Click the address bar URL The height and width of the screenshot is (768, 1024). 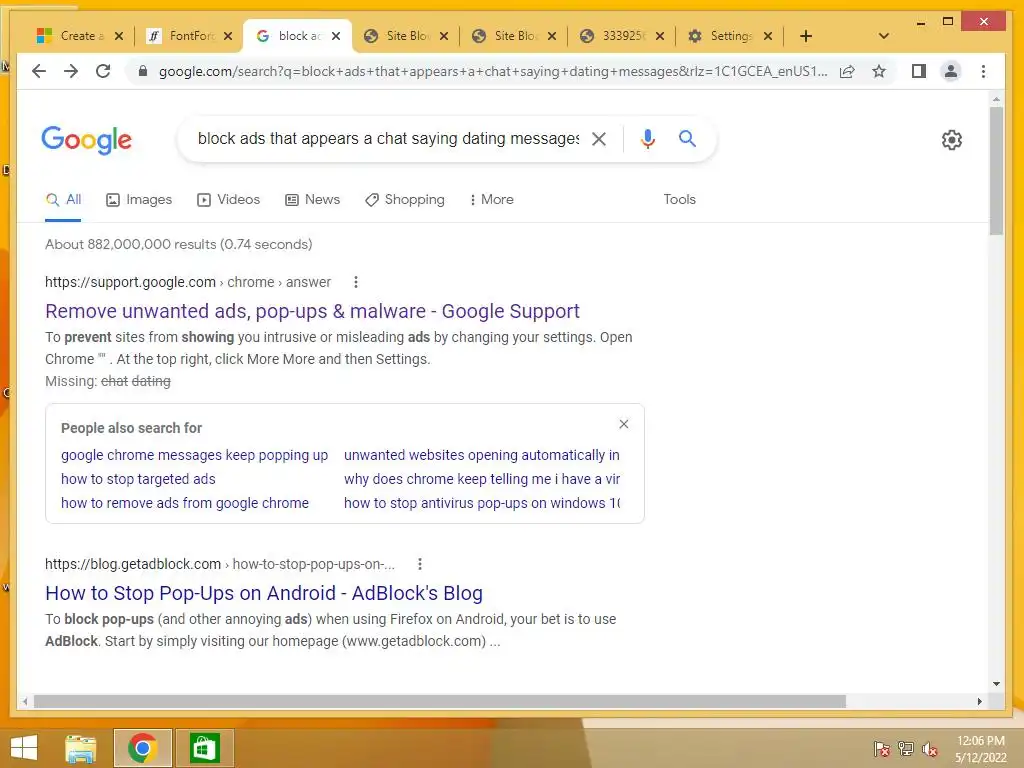tap(493, 71)
